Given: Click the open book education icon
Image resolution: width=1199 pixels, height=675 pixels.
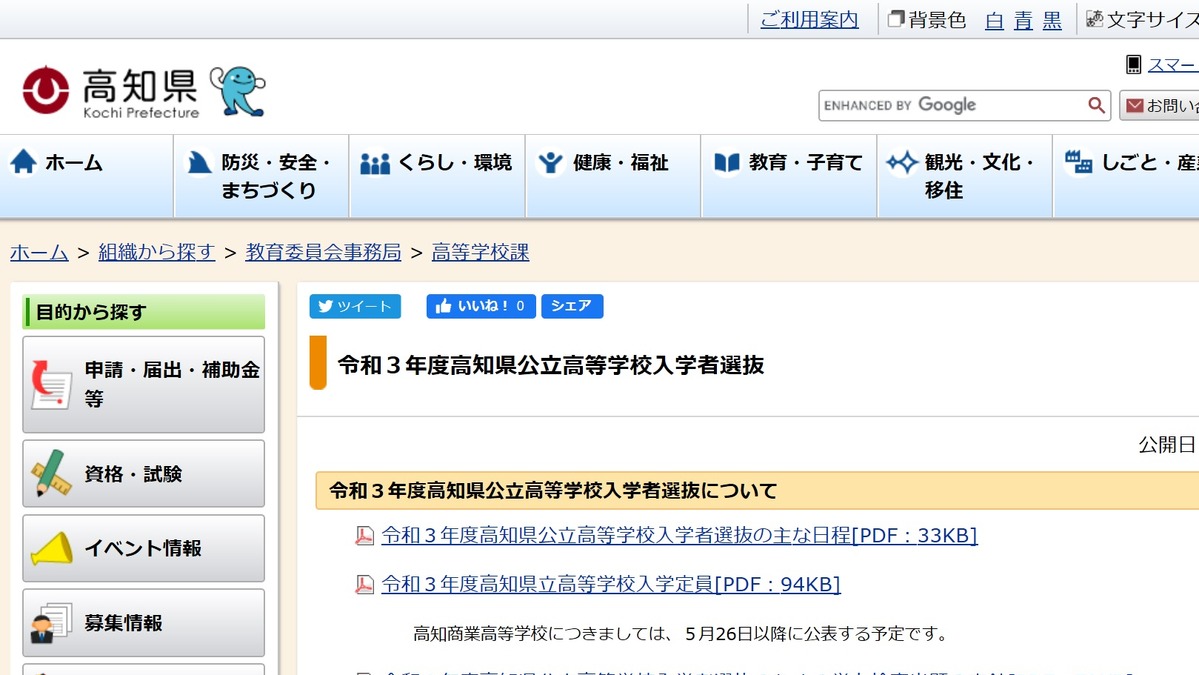Looking at the screenshot, I should point(726,162).
